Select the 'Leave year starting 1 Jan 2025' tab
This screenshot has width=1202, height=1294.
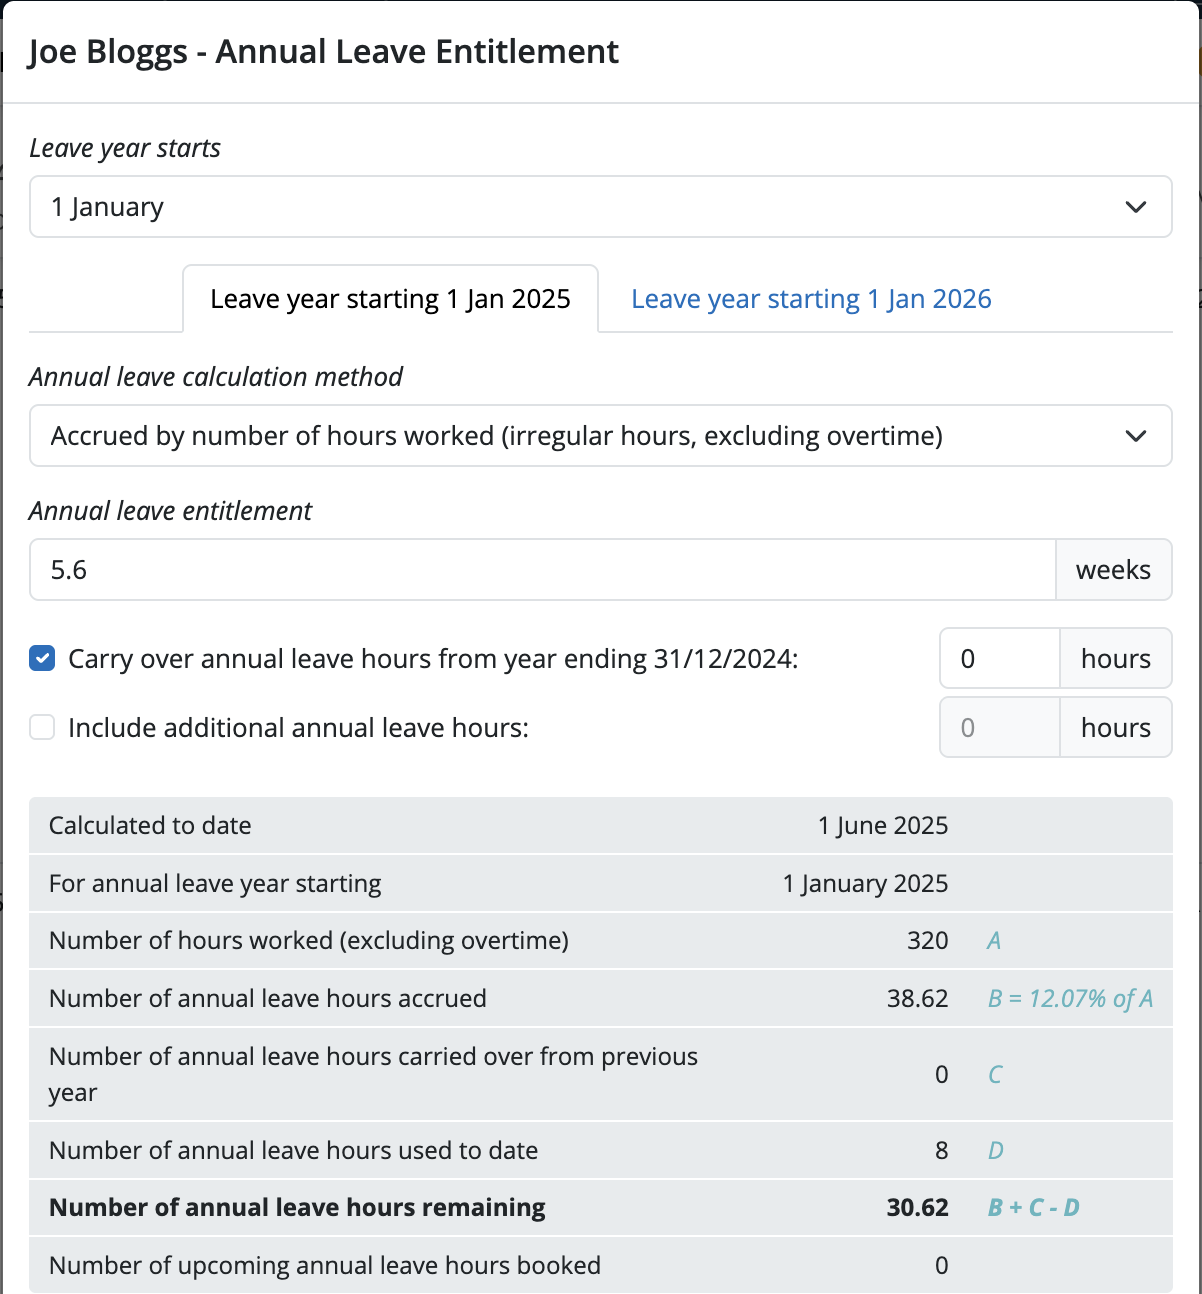coord(390,298)
